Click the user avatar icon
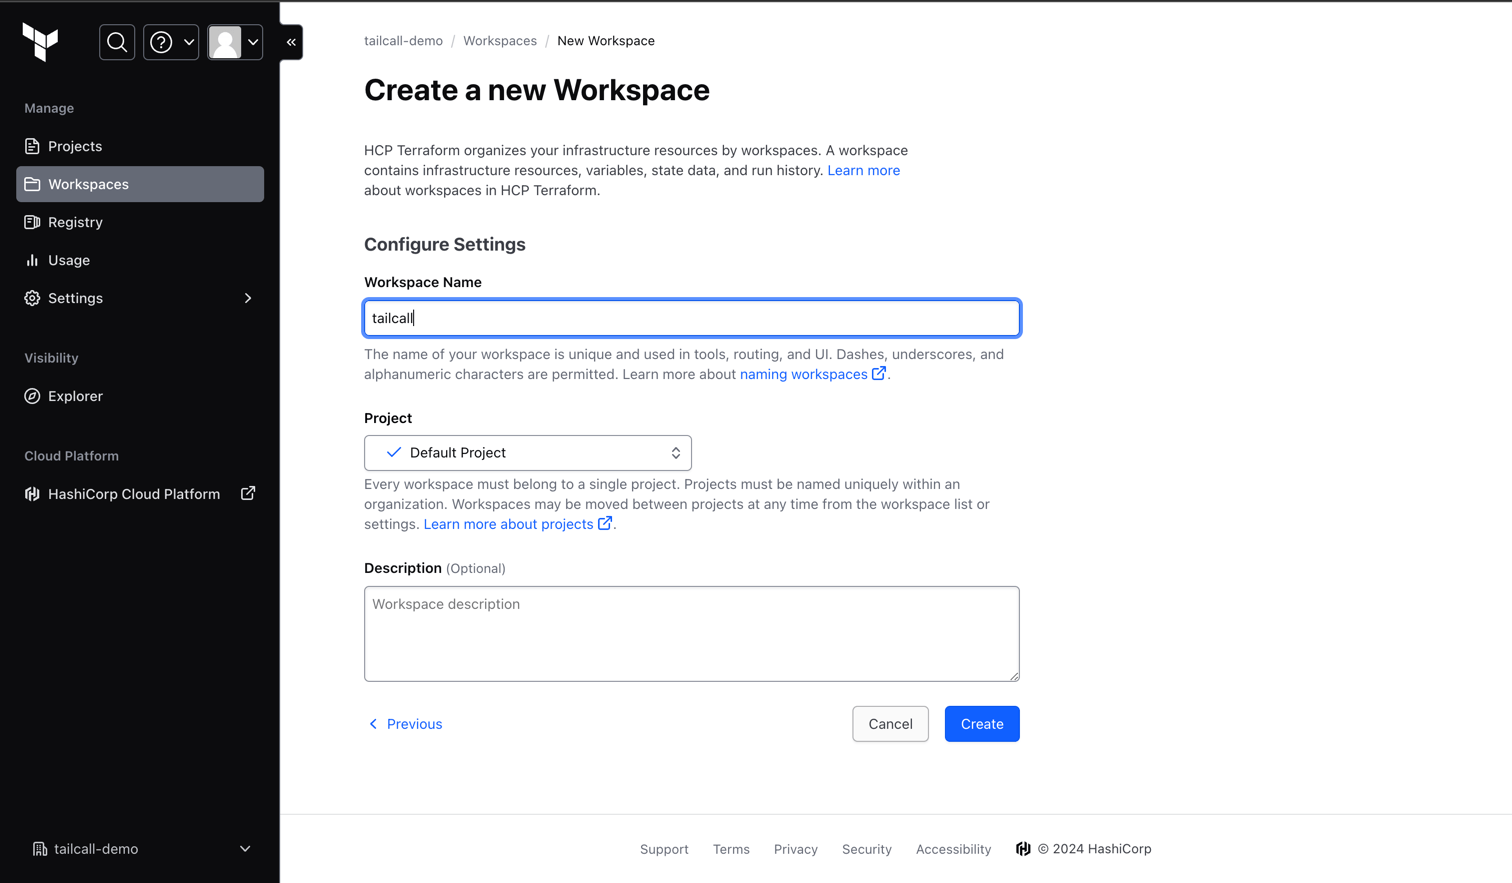This screenshot has height=883, width=1512. 227,42
